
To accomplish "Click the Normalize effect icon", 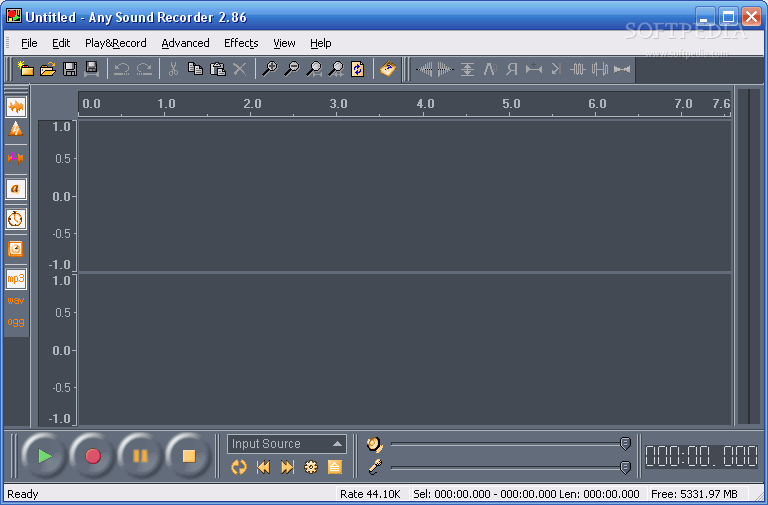I will coord(467,70).
